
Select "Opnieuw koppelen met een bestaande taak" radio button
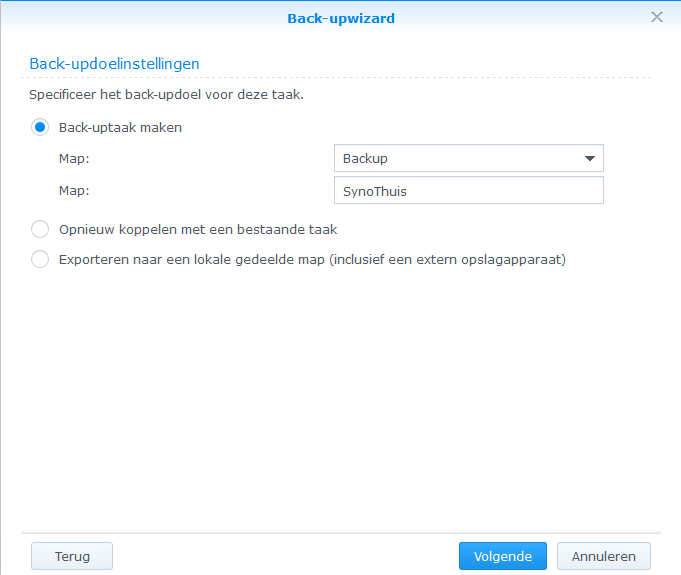click(x=40, y=229)
